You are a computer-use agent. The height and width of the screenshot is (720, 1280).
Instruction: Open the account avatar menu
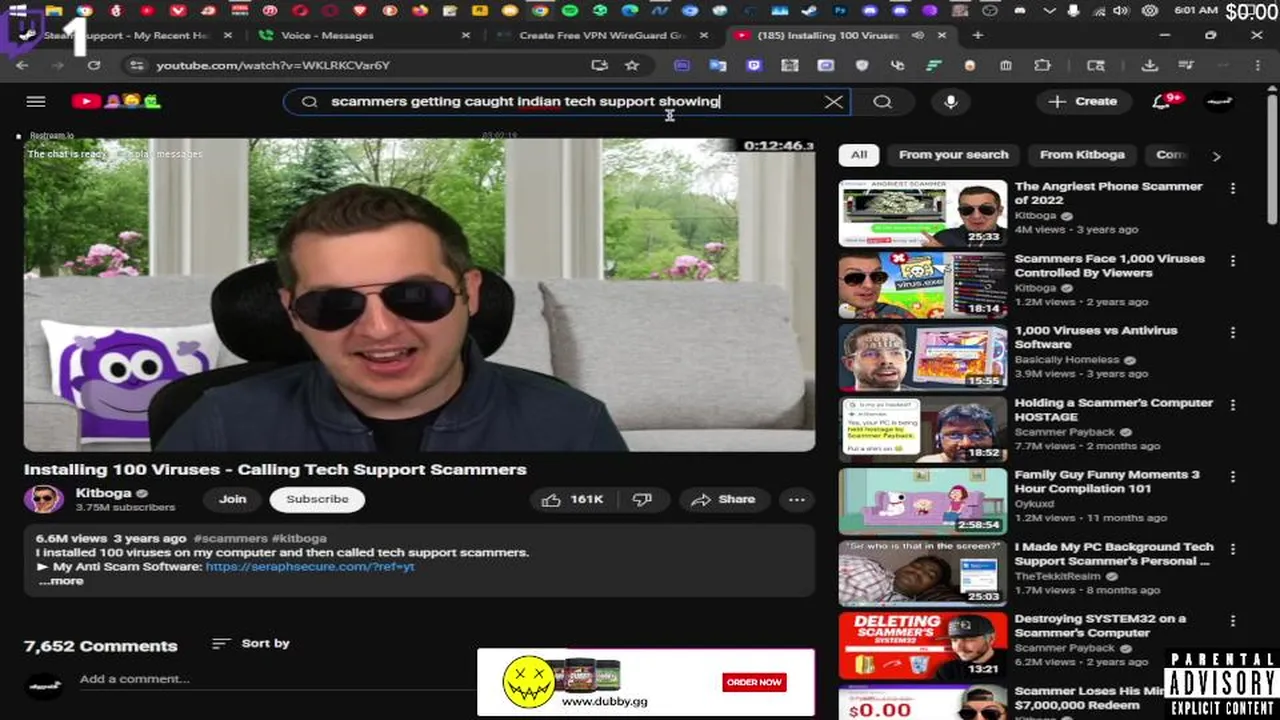[x=1219, y=101]
